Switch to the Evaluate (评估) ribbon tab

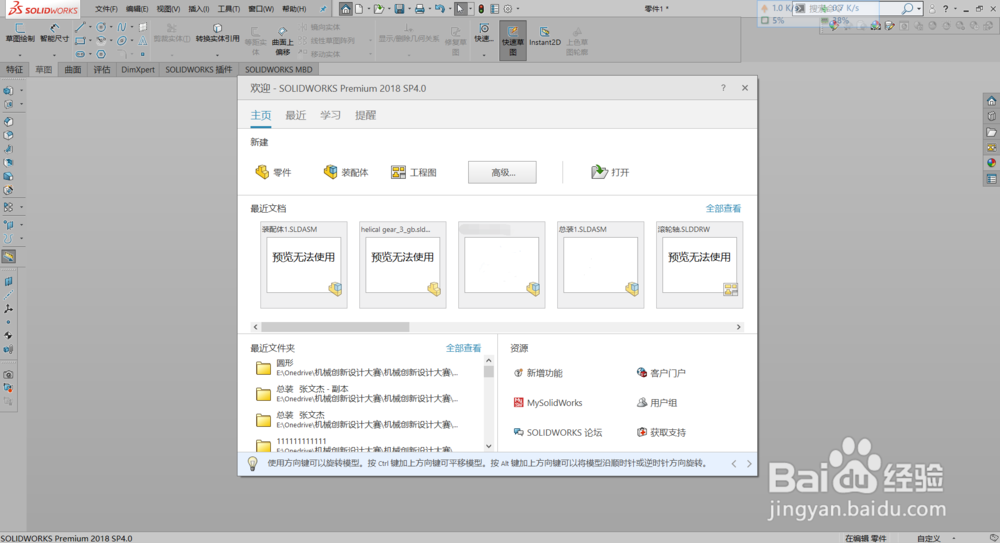(x=102, y=70)
